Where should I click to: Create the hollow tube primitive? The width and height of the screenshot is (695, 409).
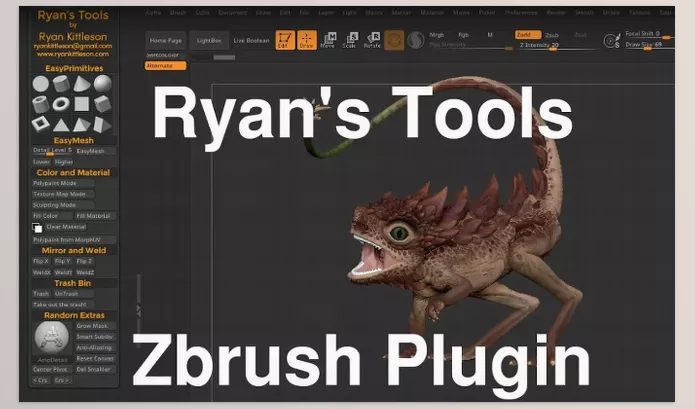click(40, 104)
